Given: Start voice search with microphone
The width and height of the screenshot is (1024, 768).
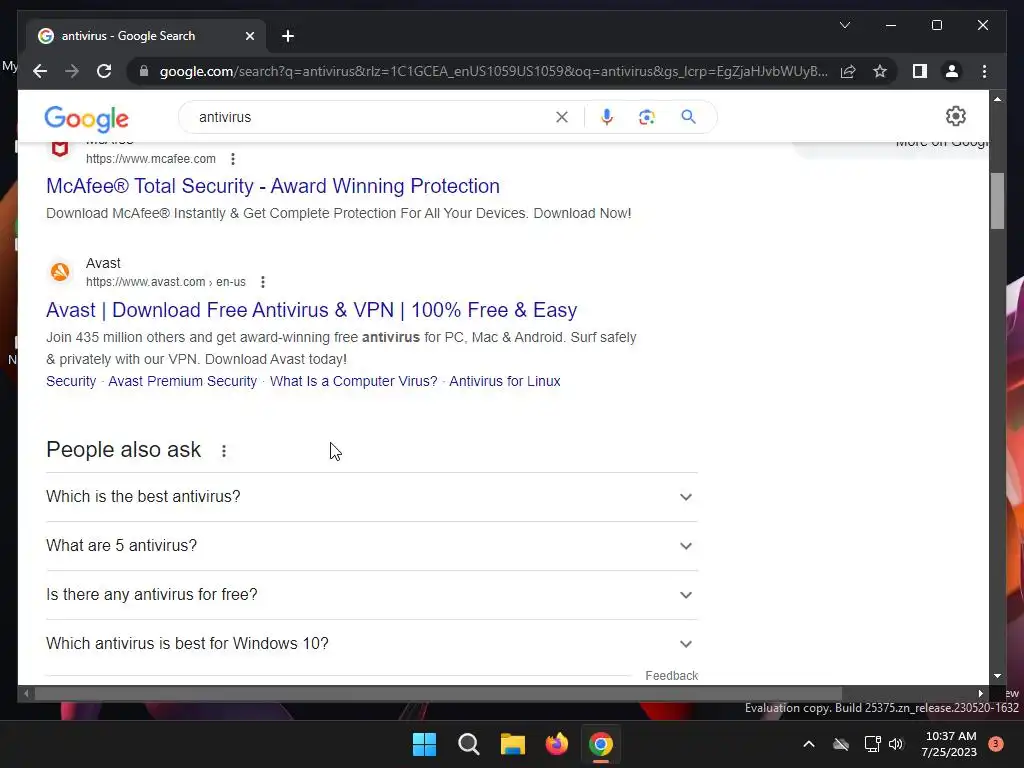Looking at the screenshot, I should [x=607, y=117].
